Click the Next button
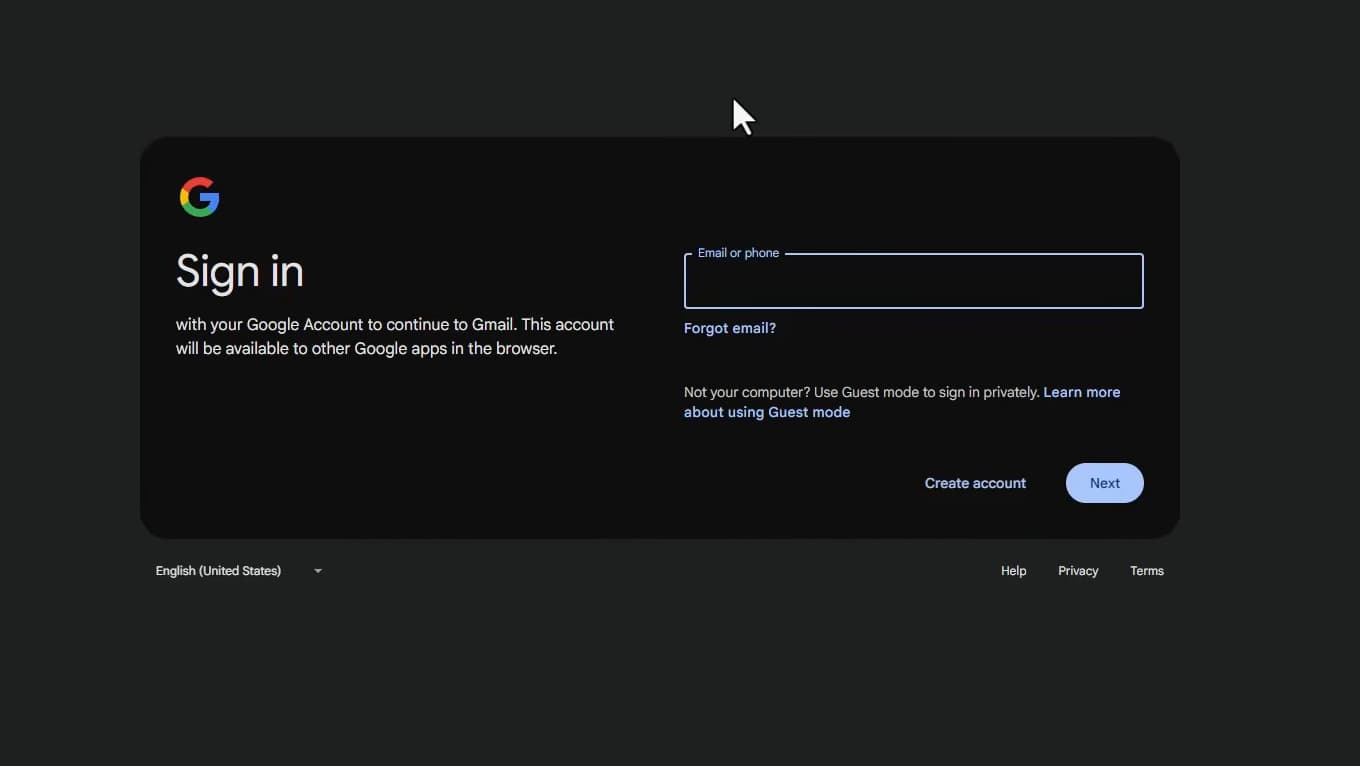1360x766 pixels. [1104, 483]
